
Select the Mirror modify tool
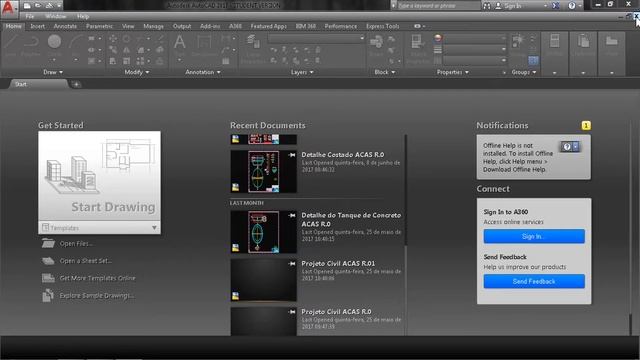(127, 50)
